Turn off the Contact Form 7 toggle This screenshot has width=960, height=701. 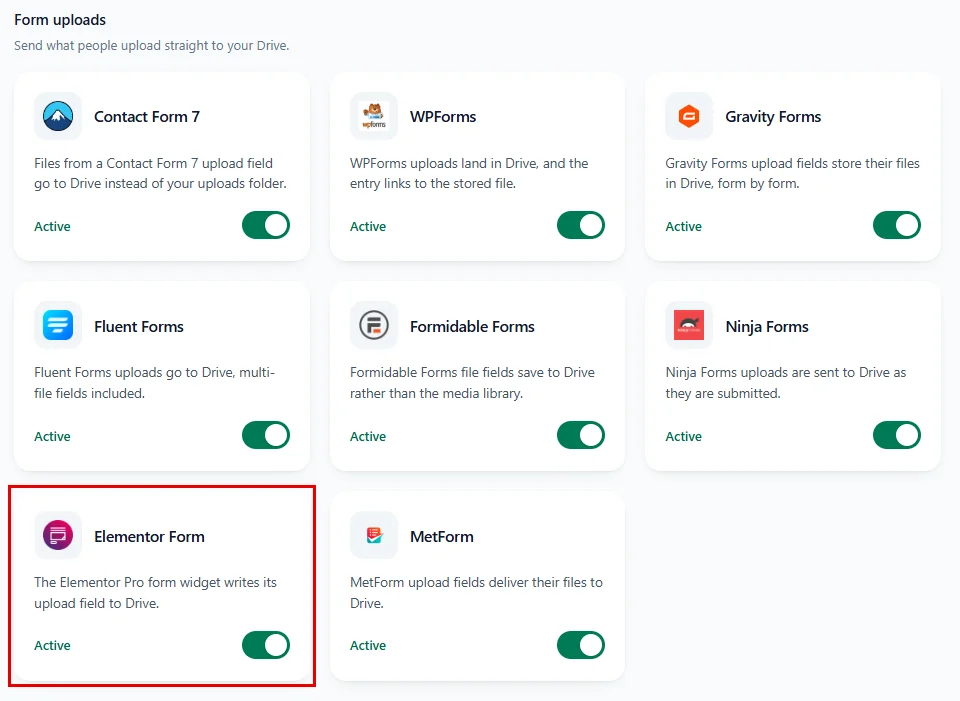[266, 225]
